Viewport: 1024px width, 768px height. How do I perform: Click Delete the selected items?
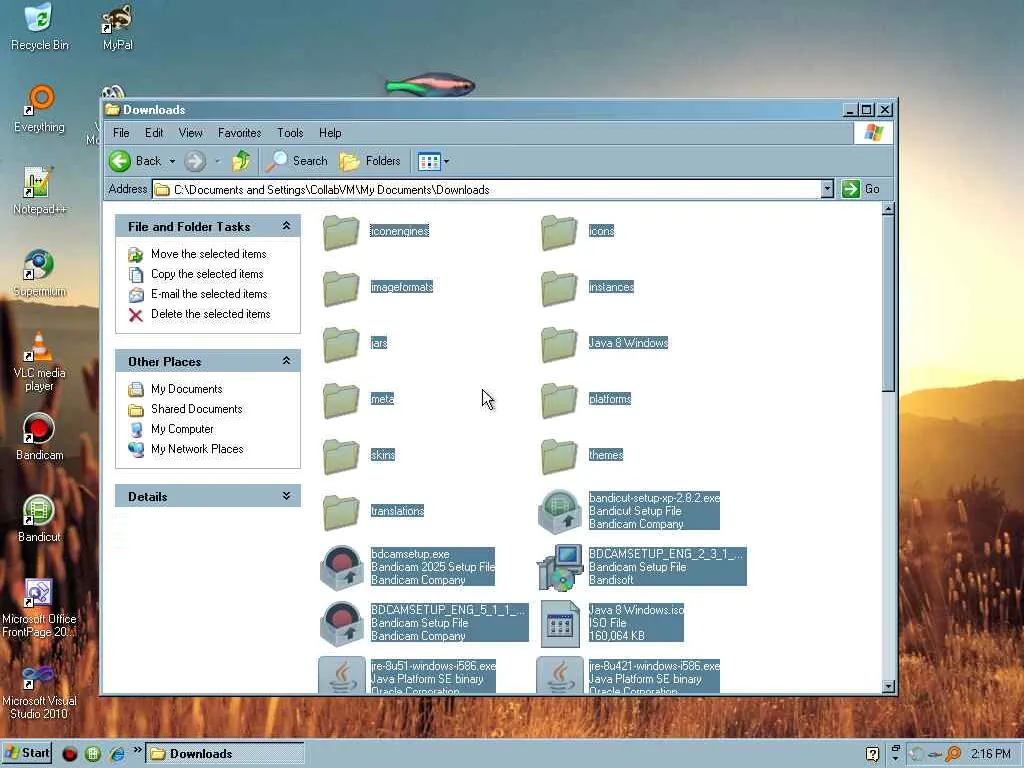(x=210, y=314)
